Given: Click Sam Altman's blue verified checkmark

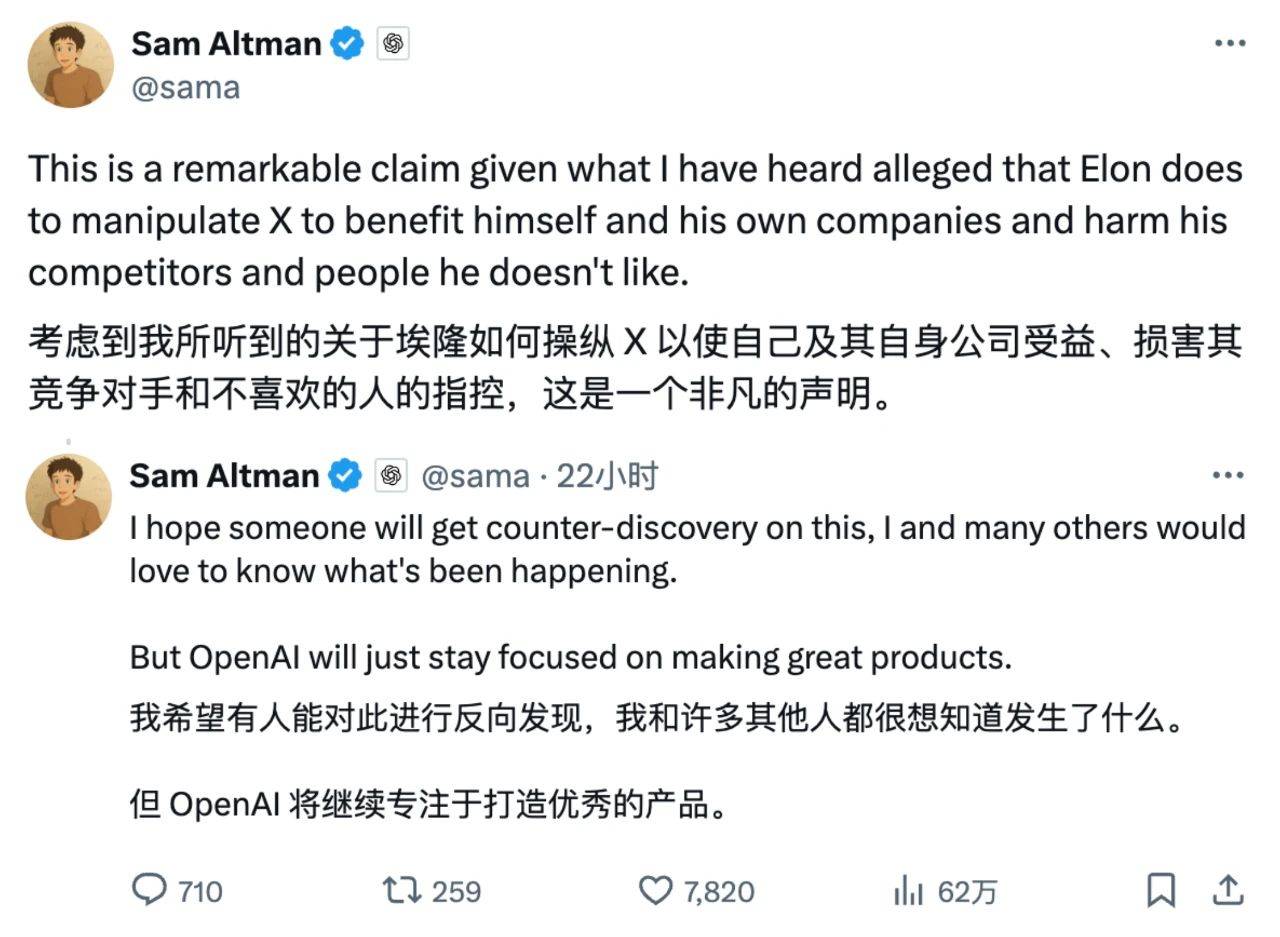Looking at the screenshot, I should click(x=345, y=42).
